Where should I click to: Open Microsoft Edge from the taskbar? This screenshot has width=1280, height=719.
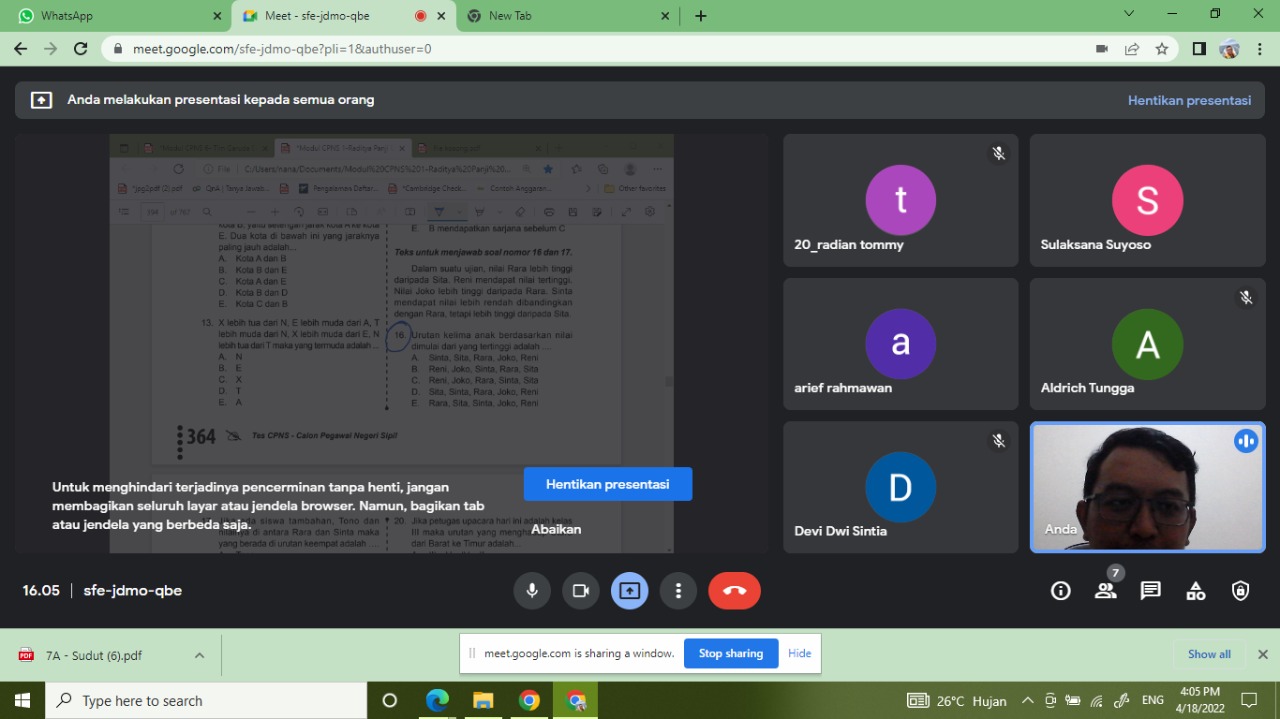click(437, 700)
